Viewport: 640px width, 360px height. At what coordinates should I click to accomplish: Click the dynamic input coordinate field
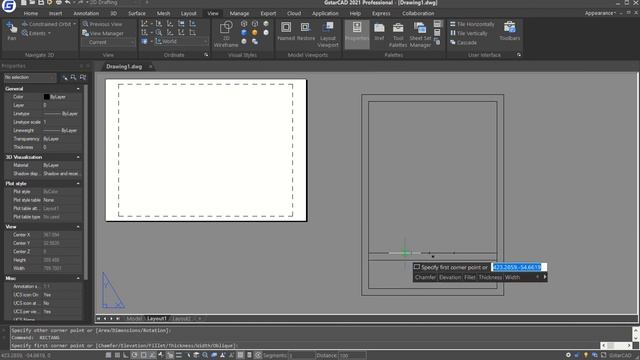519,267
